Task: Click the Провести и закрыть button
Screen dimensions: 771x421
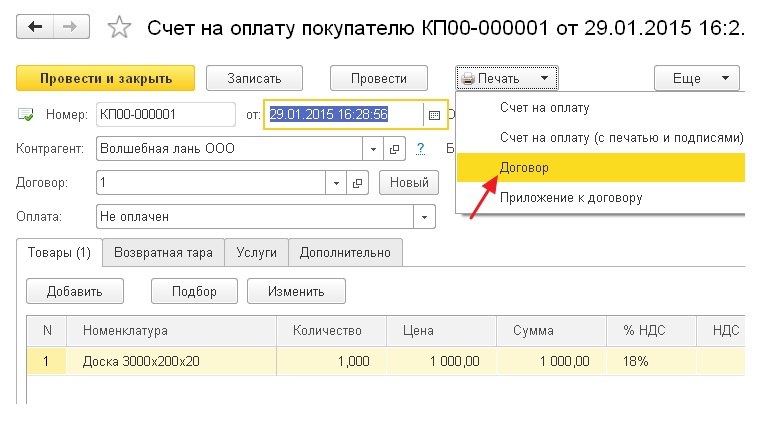Action: click(x=106, y=78)
